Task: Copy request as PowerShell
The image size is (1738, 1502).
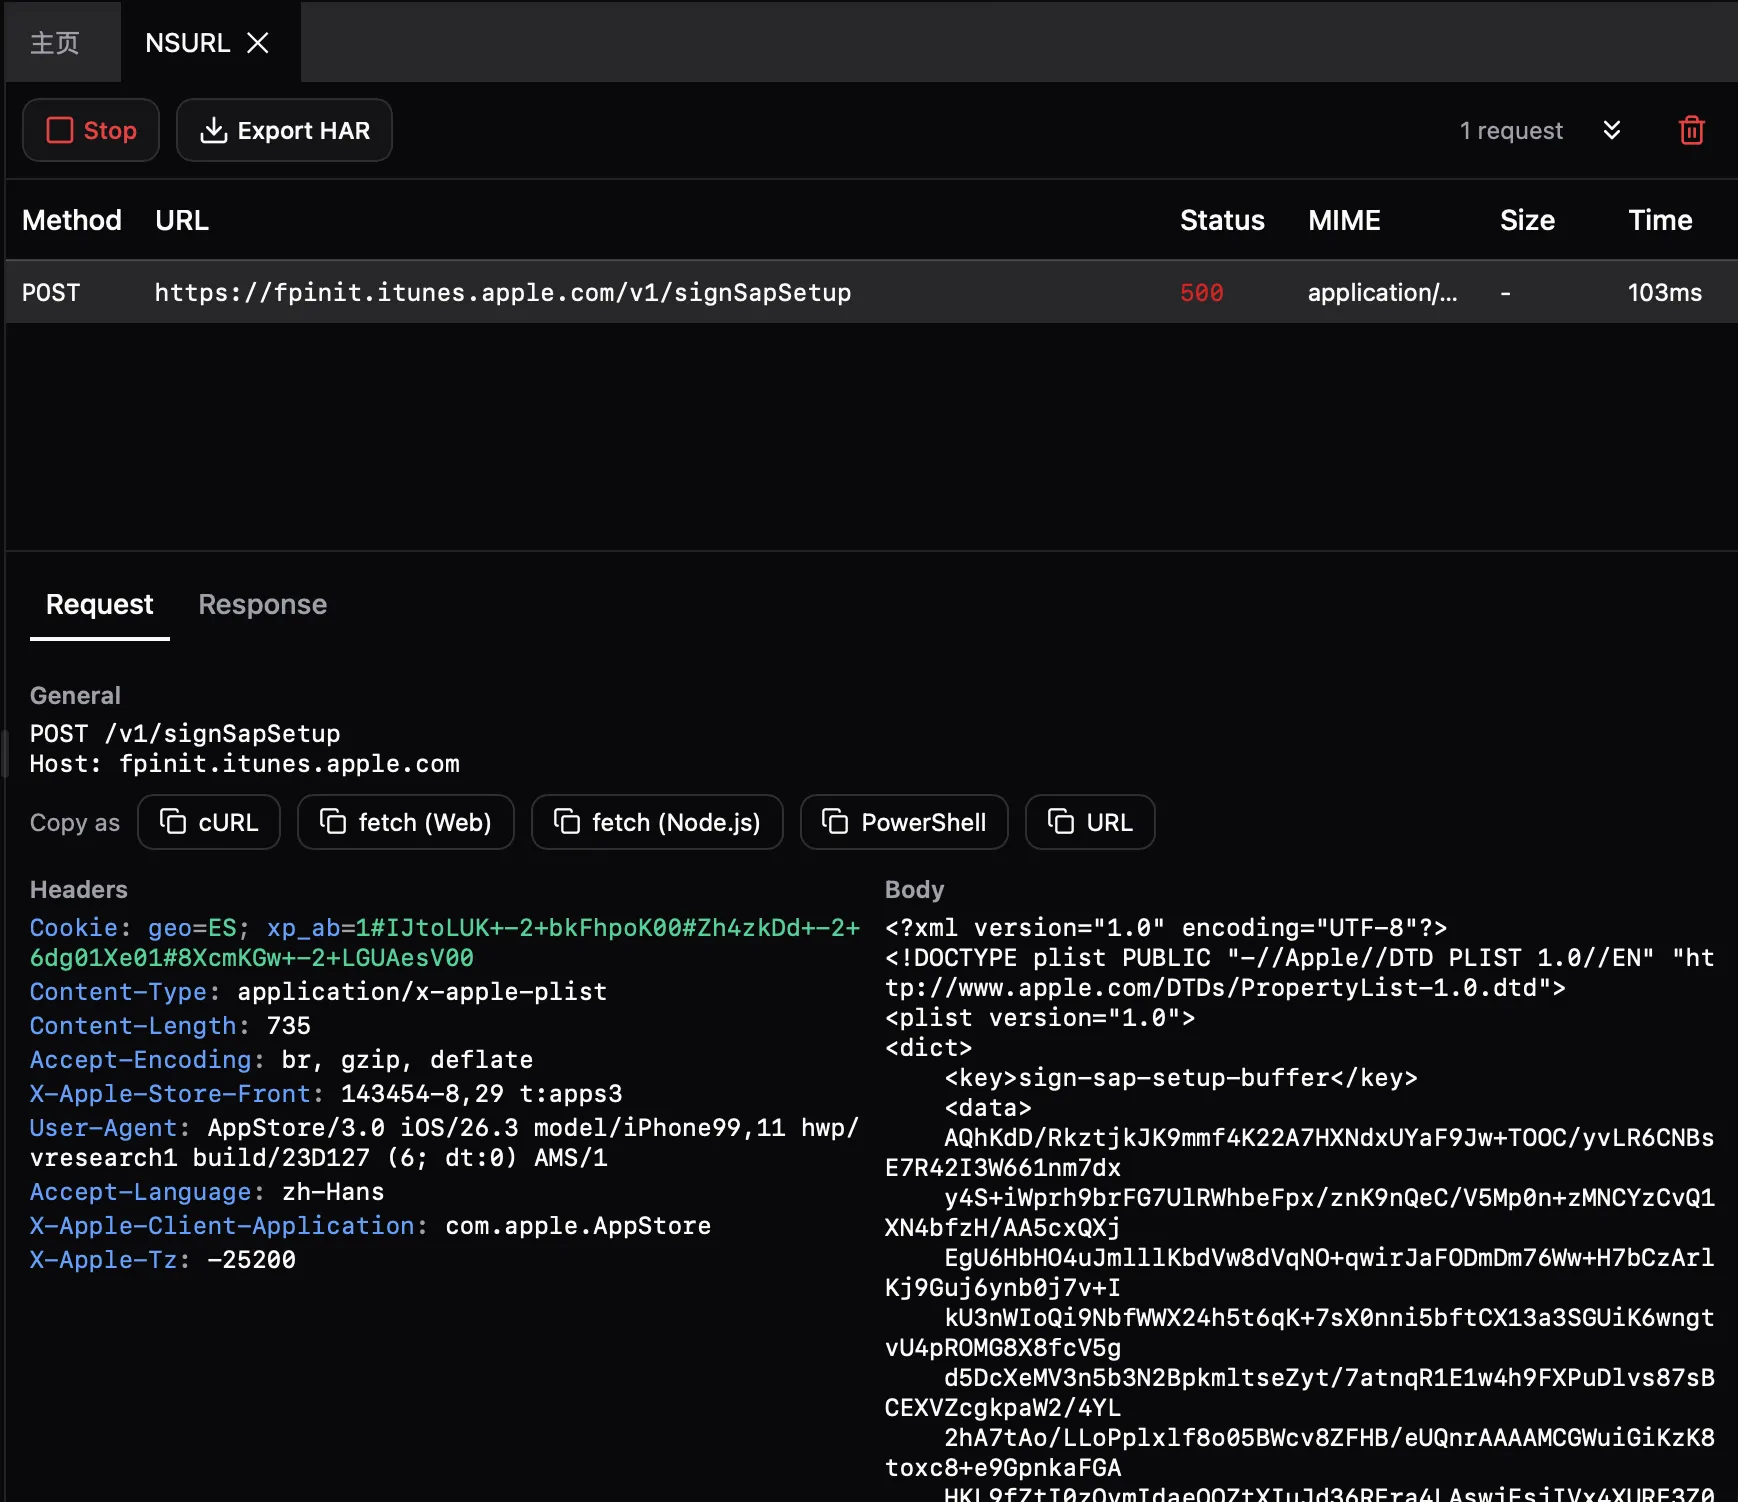Action: click(904, 822)
